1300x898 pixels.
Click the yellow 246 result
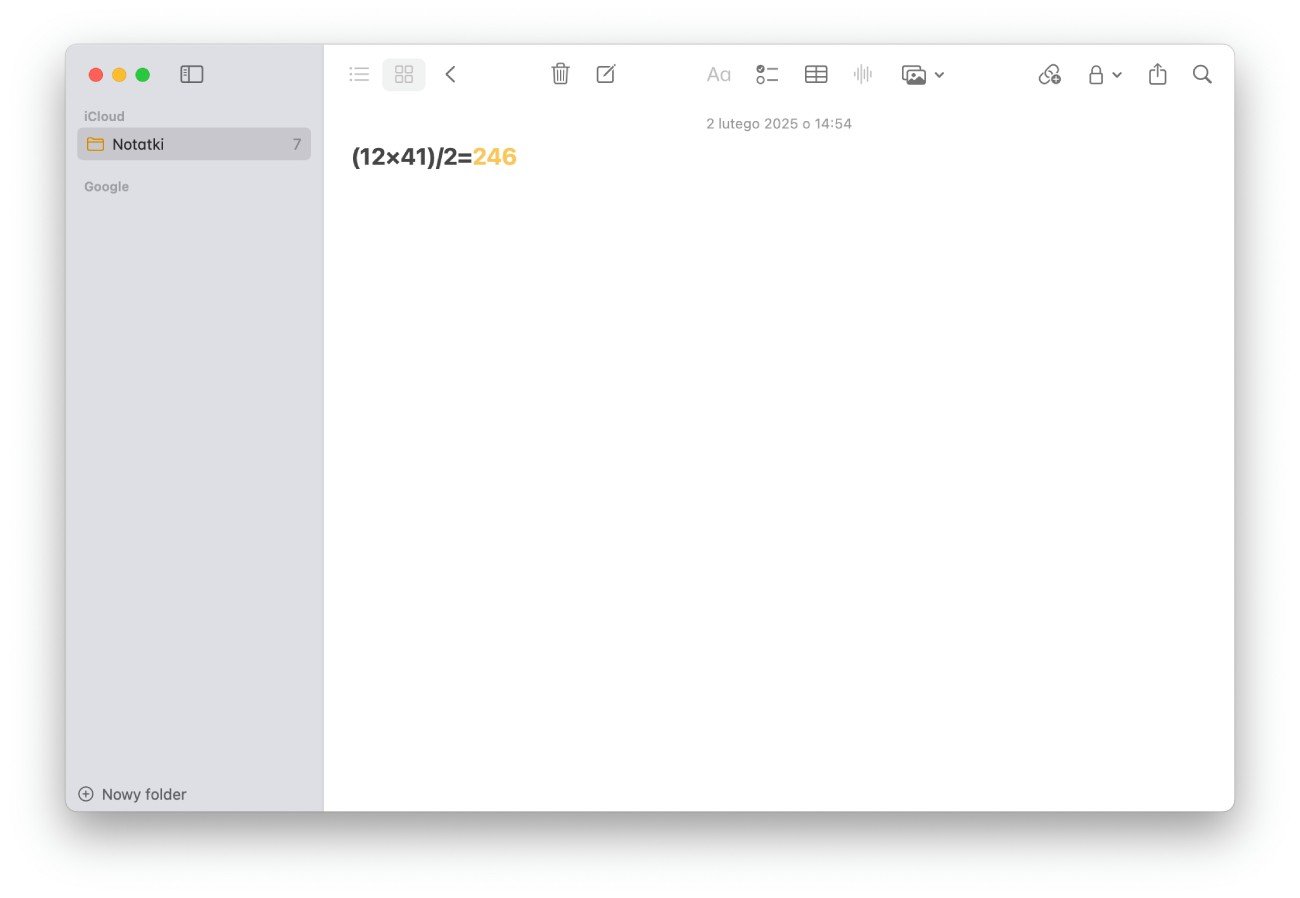coord(495,157)
